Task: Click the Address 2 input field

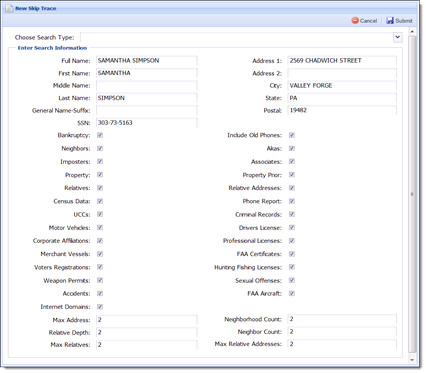Action: tap(342, 73)
